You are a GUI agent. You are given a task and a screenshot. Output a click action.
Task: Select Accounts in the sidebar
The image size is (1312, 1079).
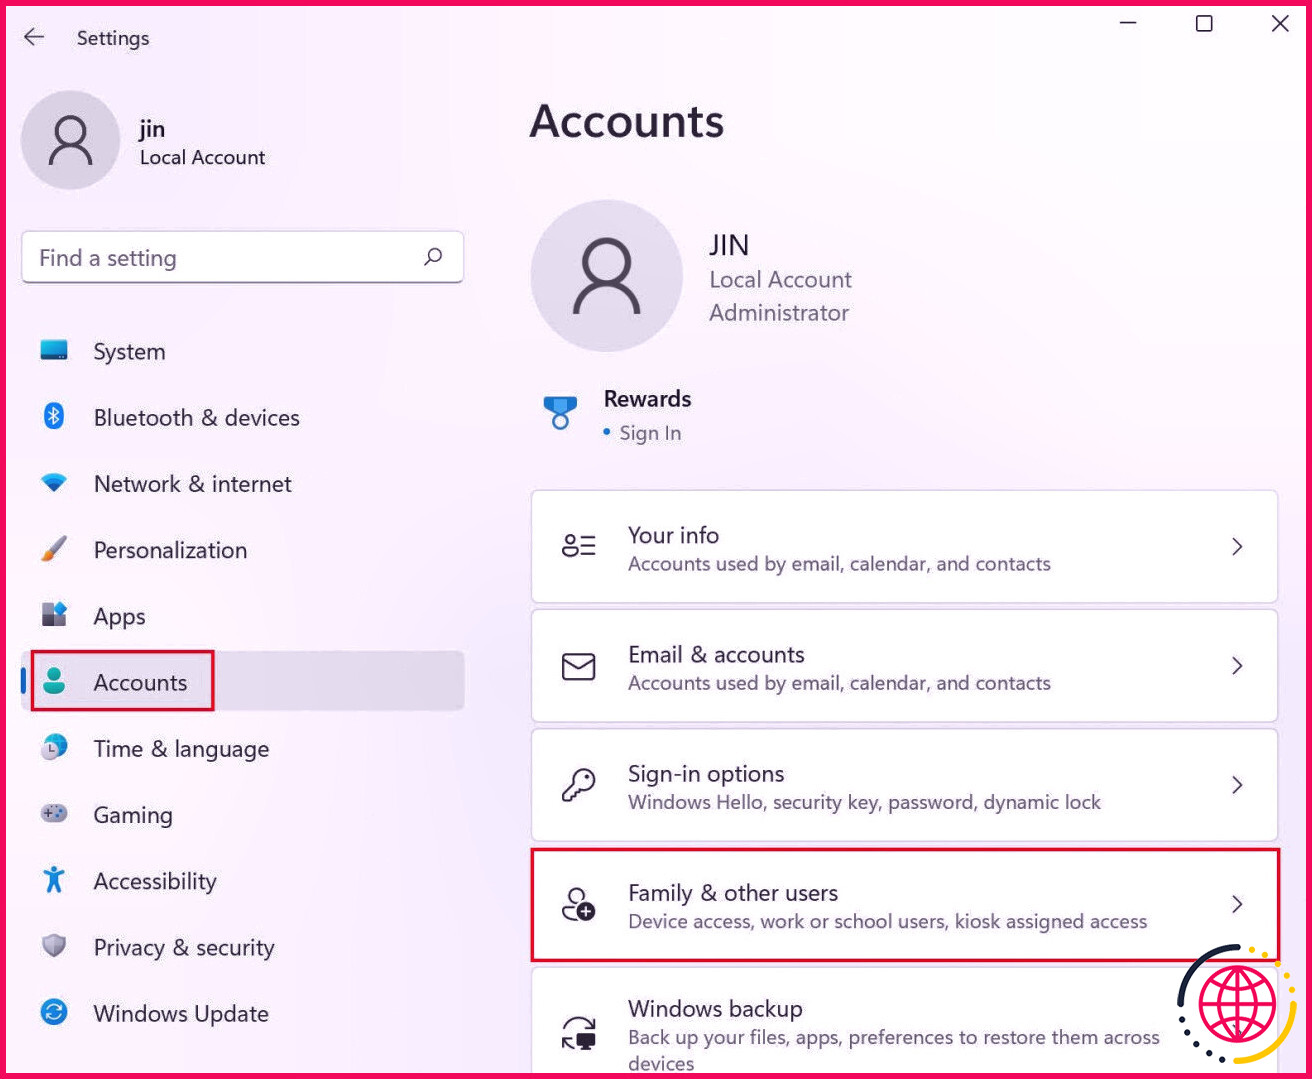point(243,682)
